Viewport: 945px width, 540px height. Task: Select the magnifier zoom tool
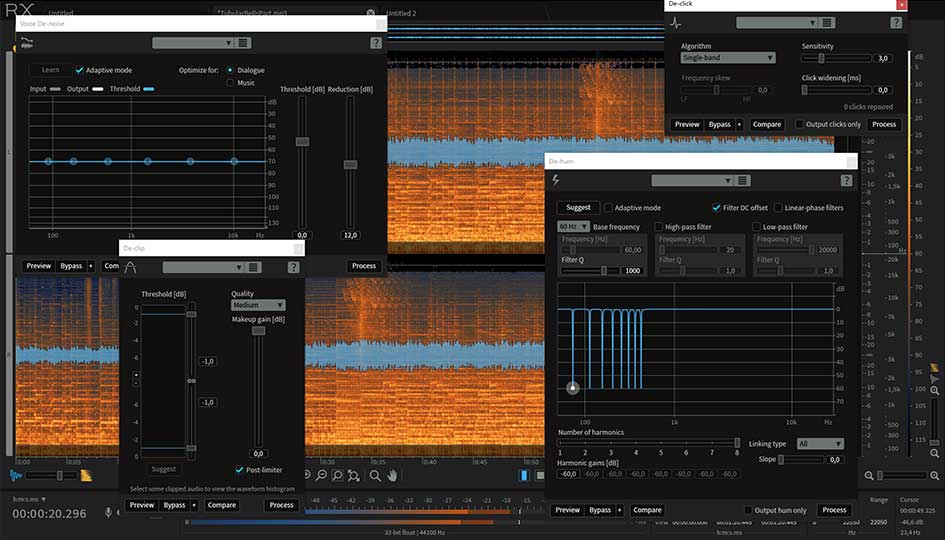pos(375,476)
